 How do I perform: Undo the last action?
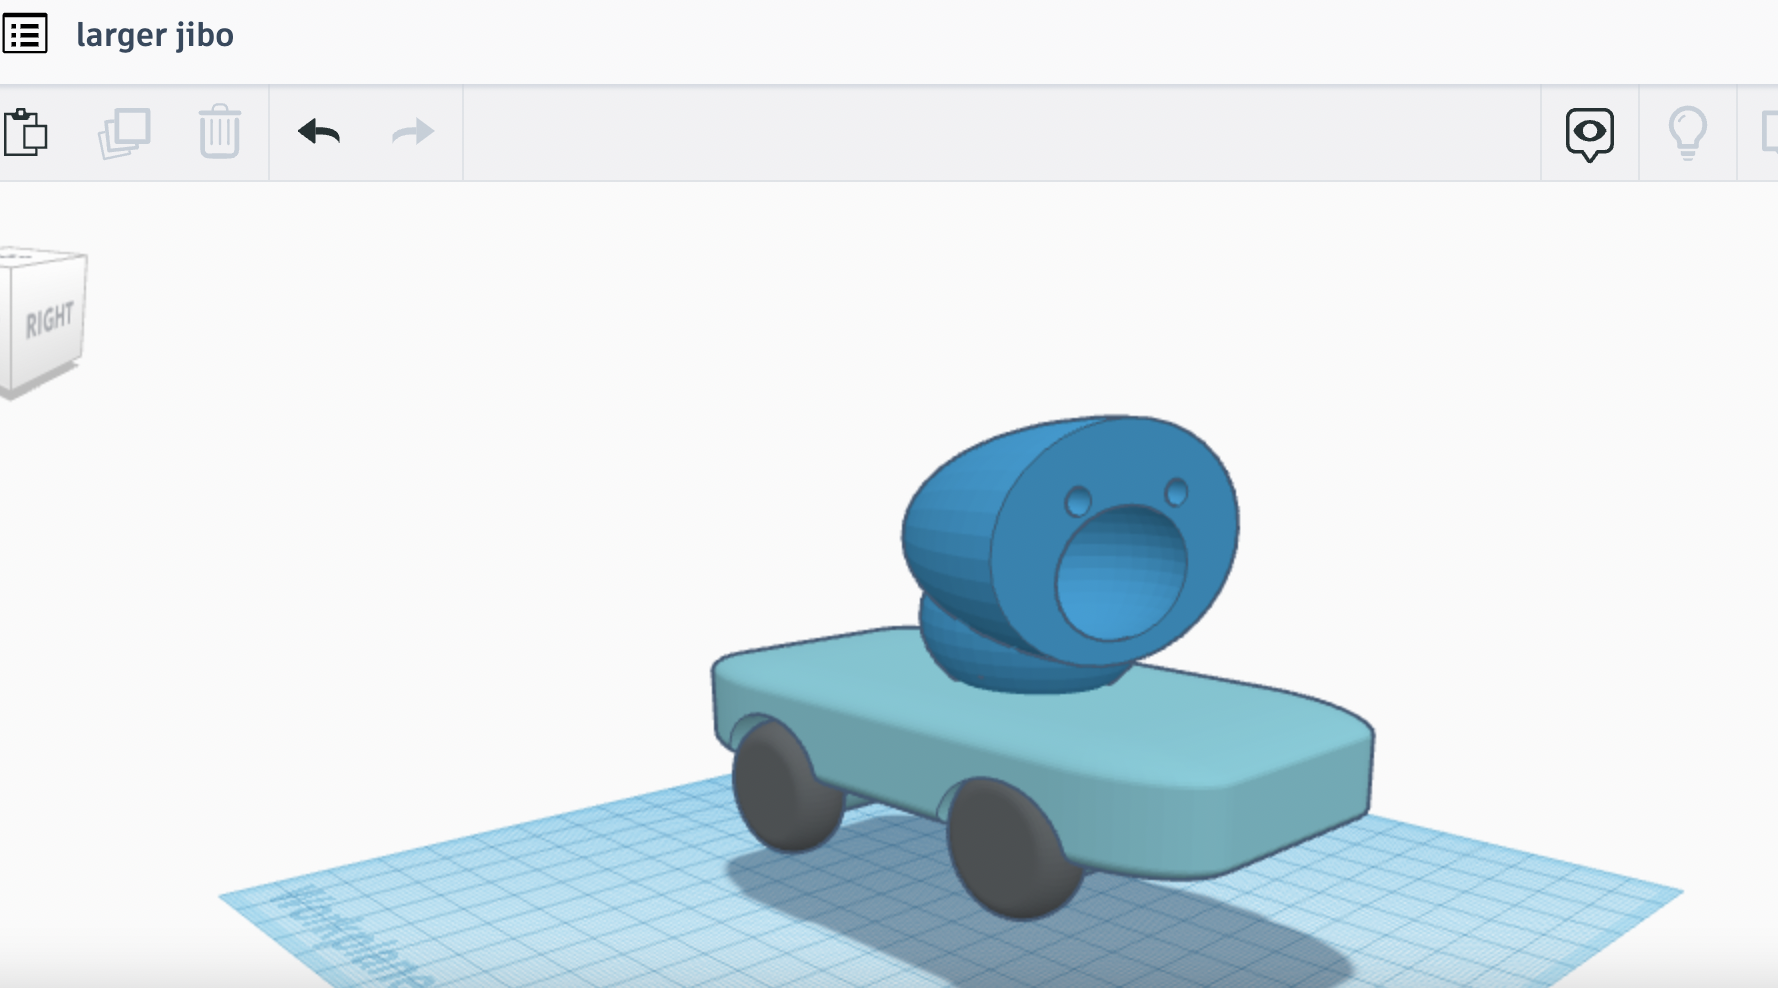[319, 131]
